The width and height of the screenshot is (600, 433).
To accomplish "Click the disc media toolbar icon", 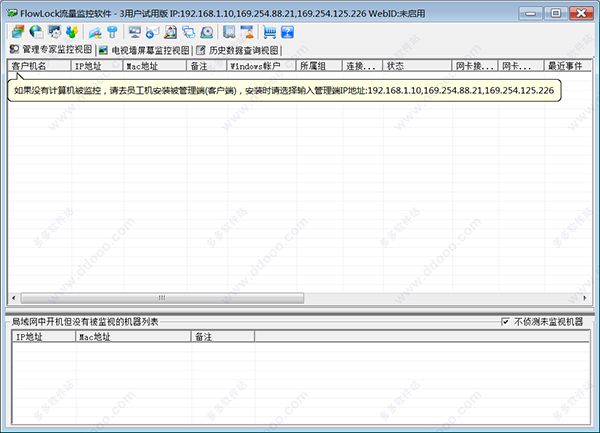I will point(207,32).
